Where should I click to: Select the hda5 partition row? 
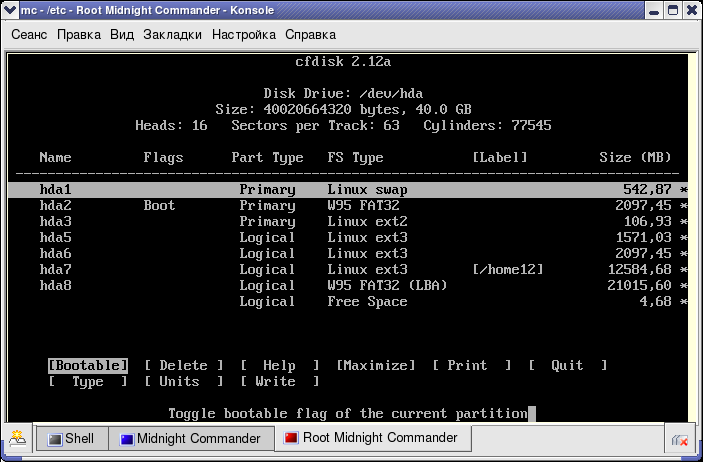tap(348, 238)
